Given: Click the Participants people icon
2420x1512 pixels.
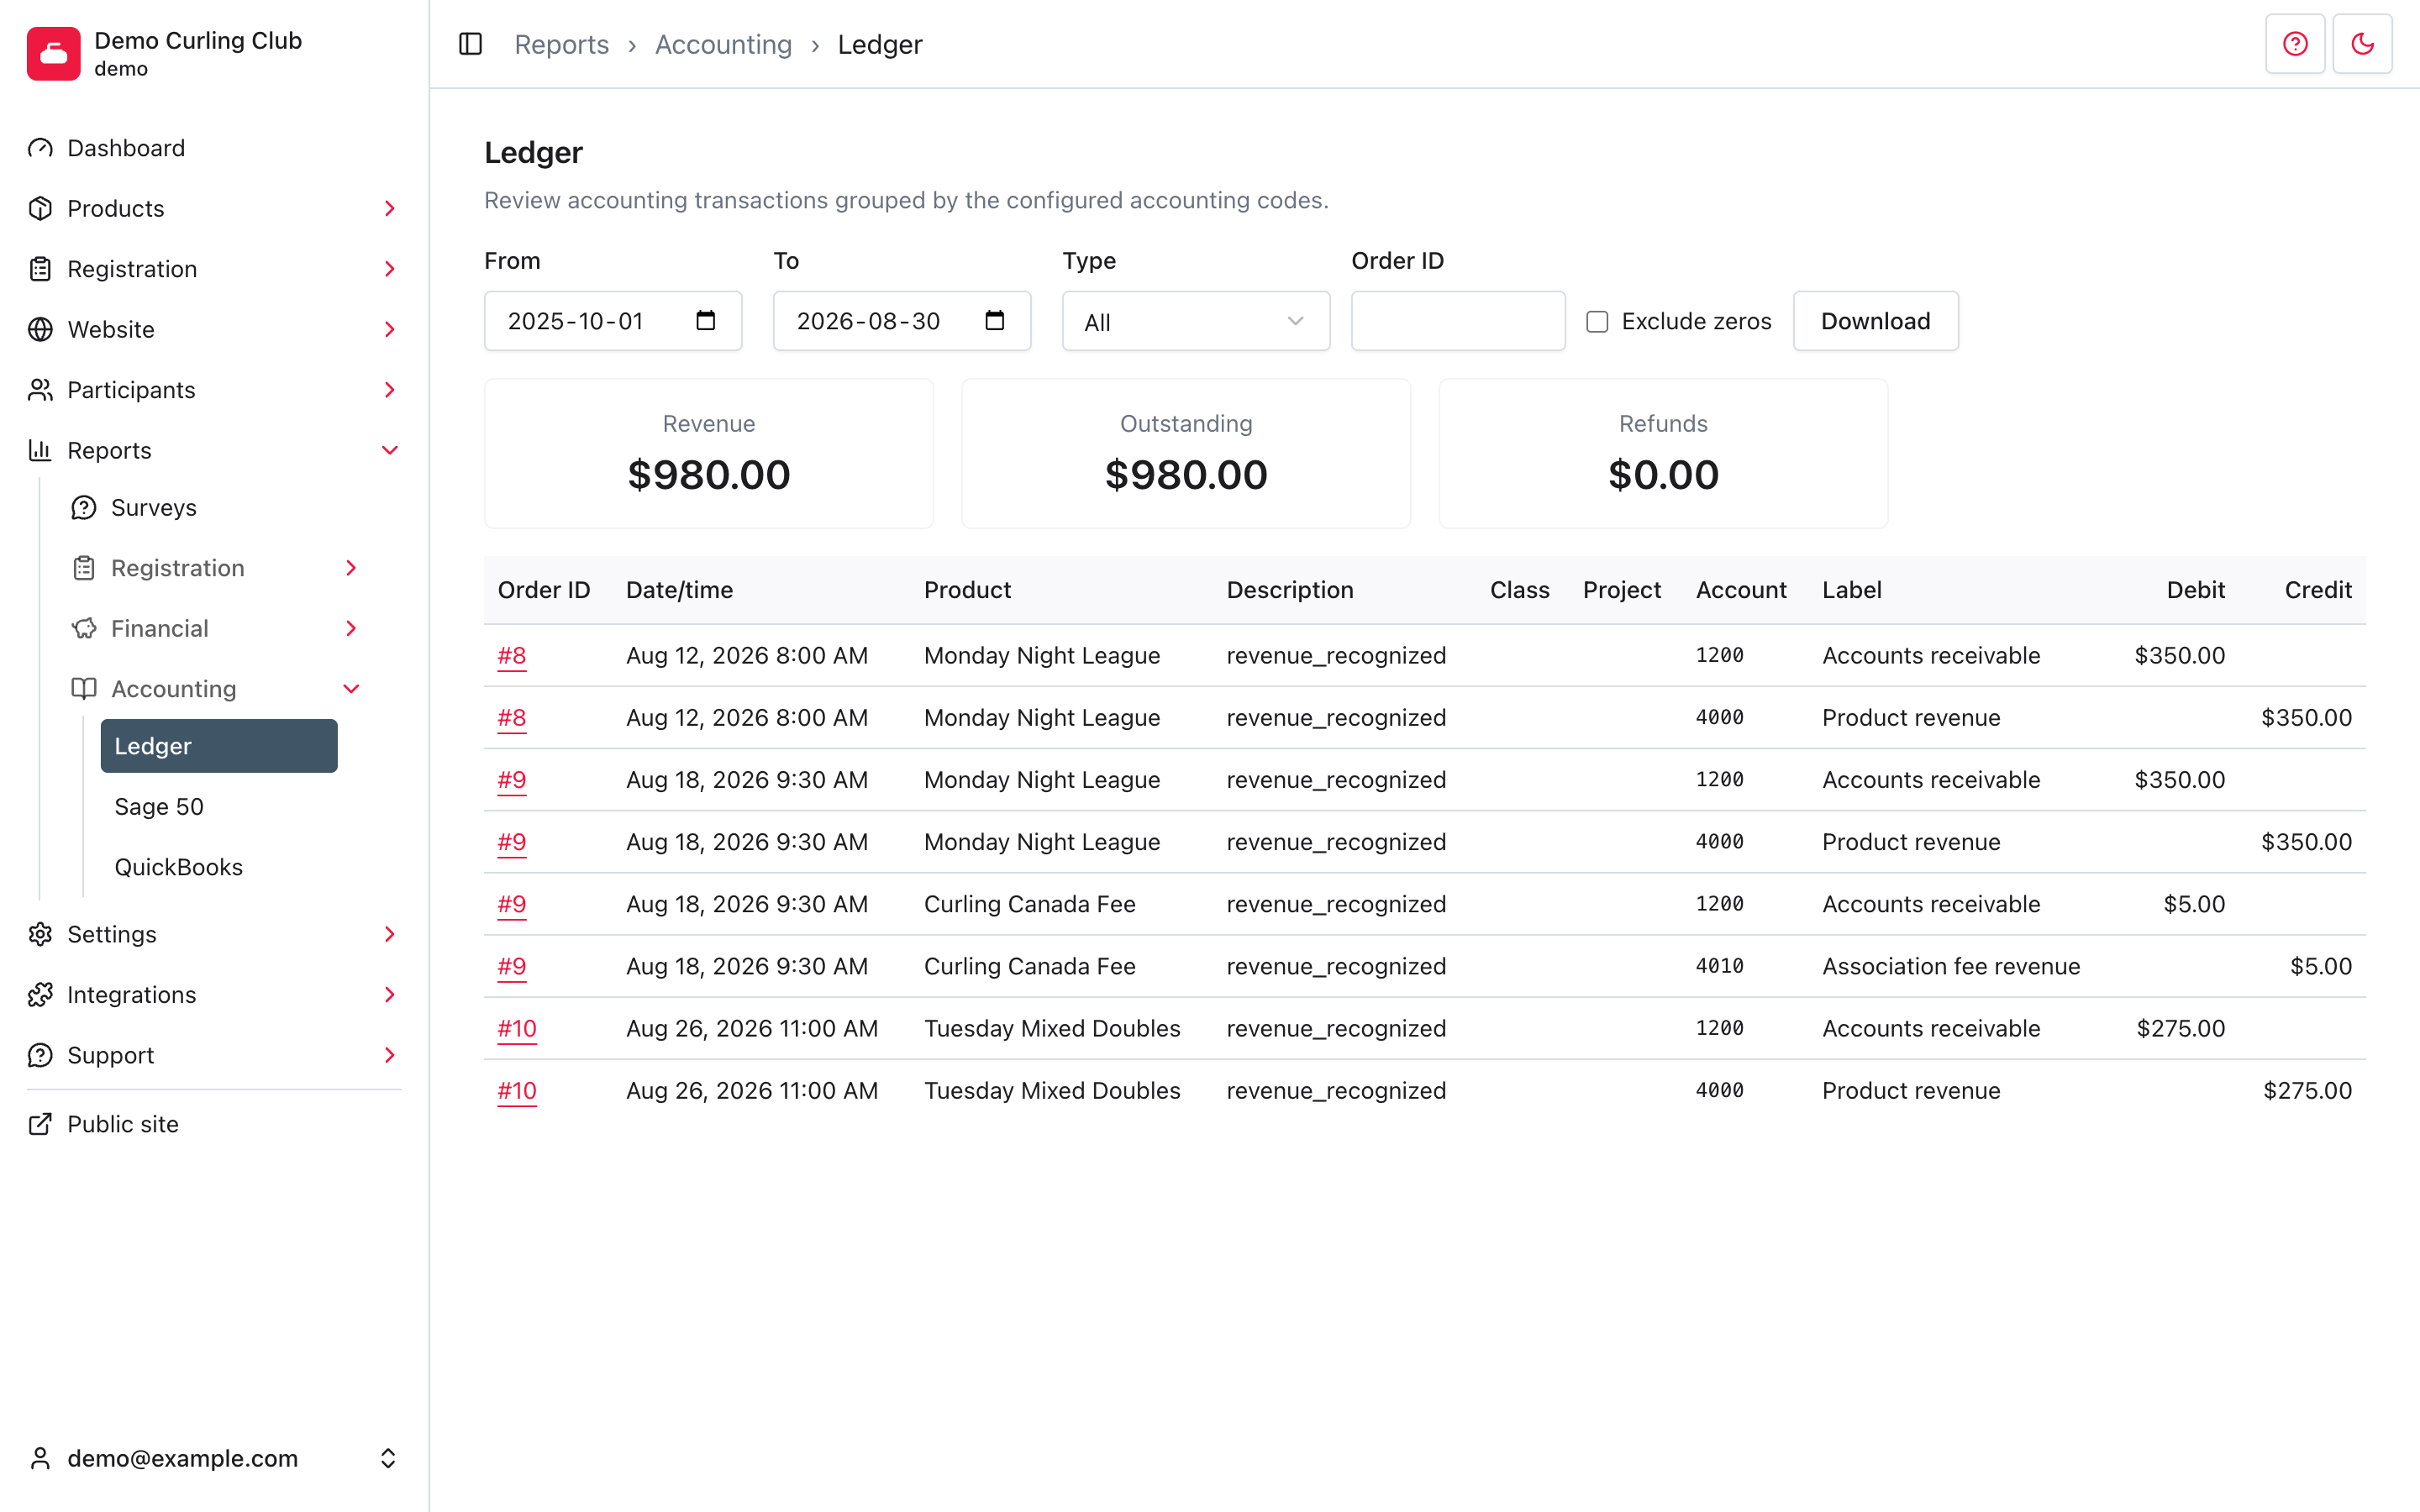Looking at the screenshot, I should click(40, 390).
